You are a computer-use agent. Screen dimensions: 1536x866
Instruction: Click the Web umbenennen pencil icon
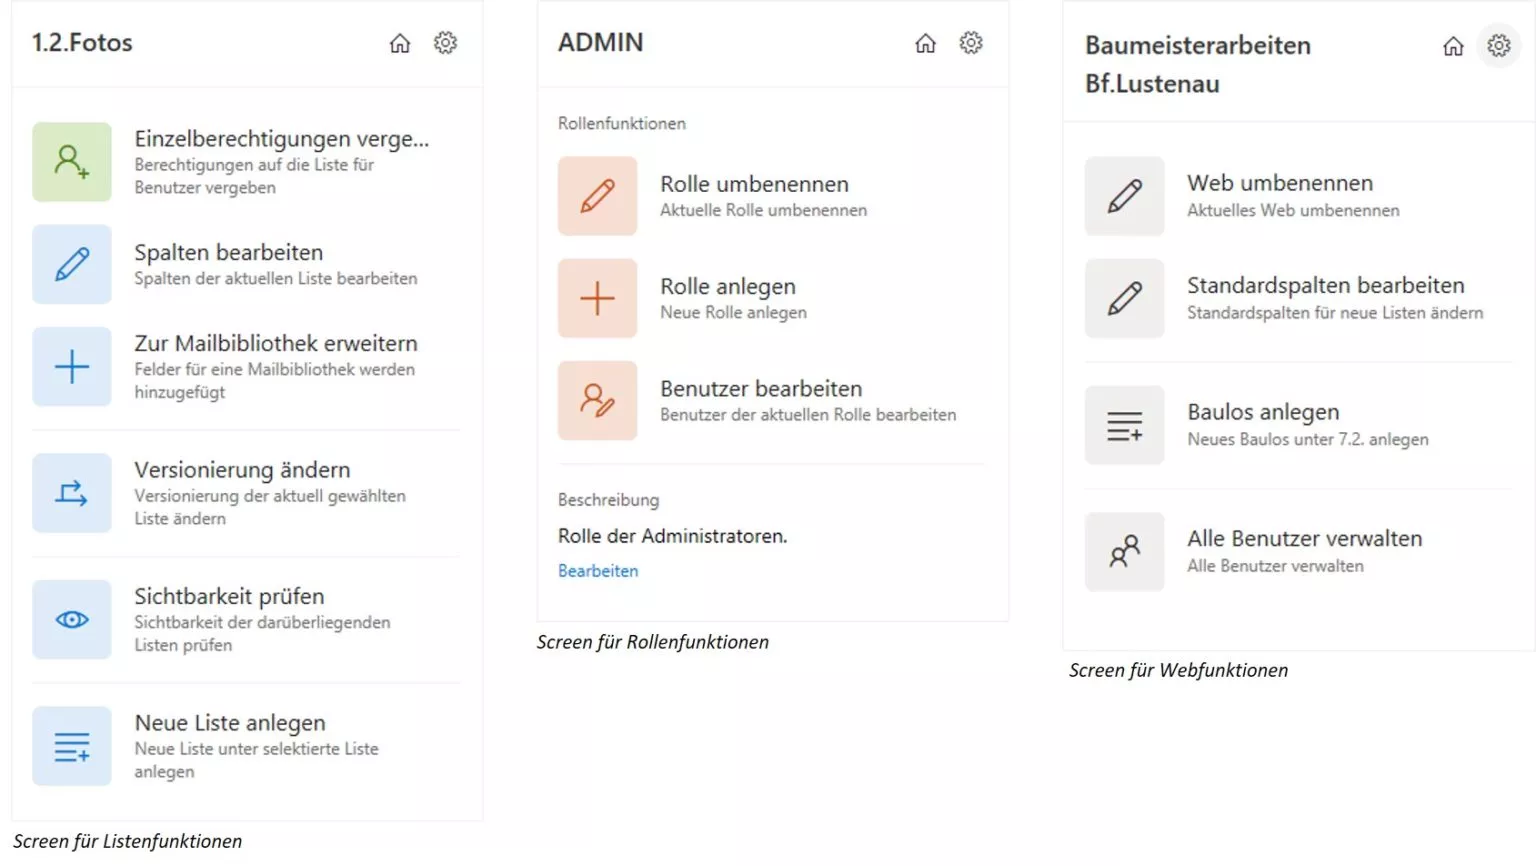pos(1124,196)
